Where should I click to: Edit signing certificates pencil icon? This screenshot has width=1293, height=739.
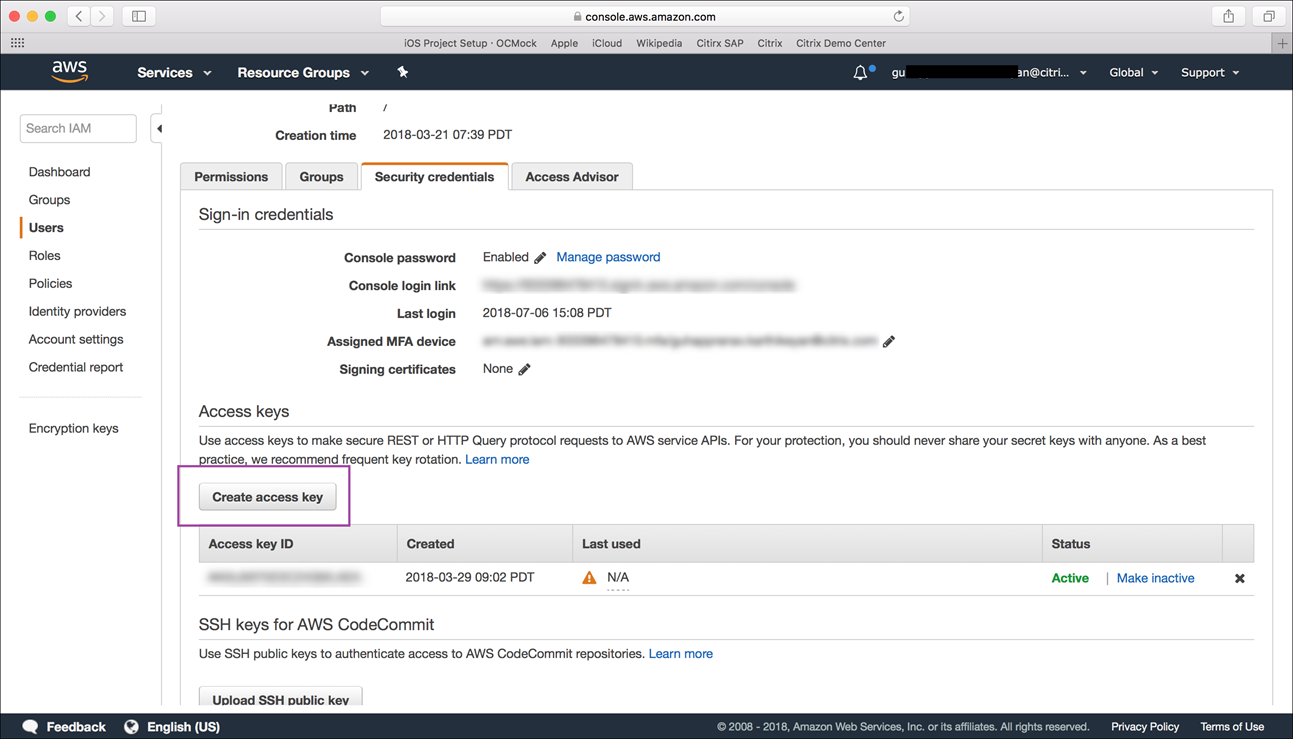point(525,369)
